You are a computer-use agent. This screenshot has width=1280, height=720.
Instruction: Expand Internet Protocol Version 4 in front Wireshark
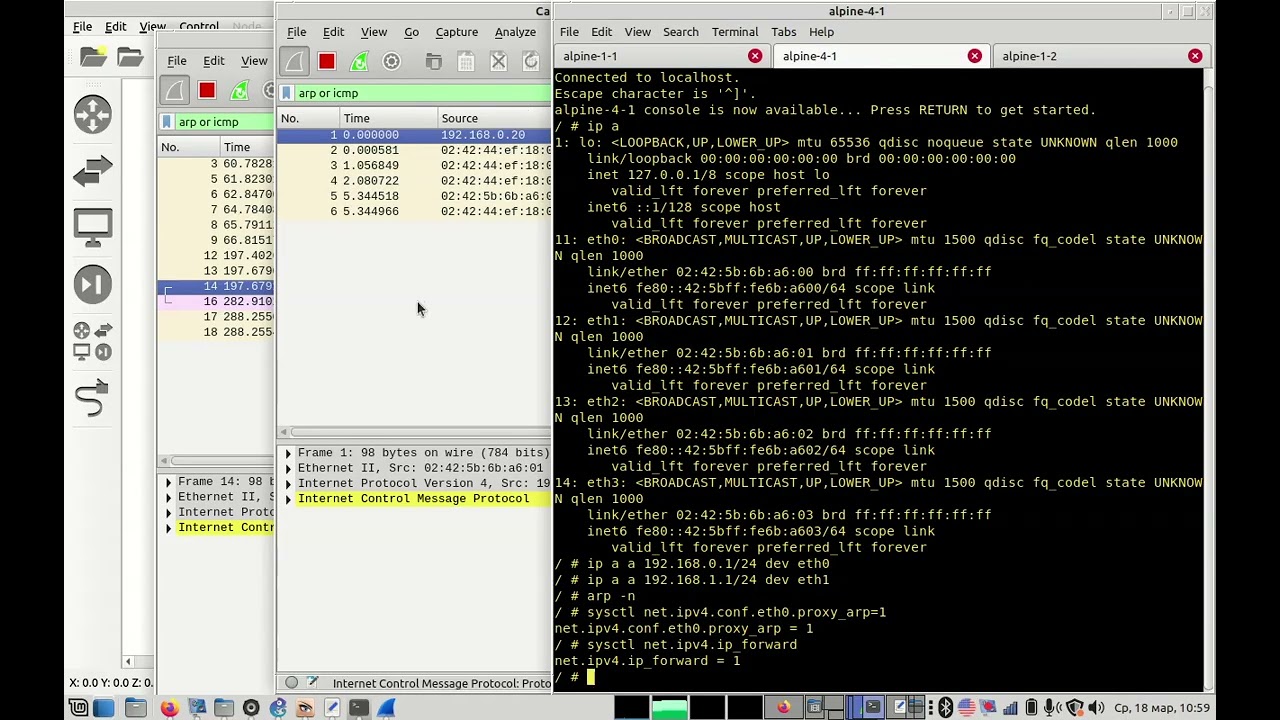coord(288,483)
